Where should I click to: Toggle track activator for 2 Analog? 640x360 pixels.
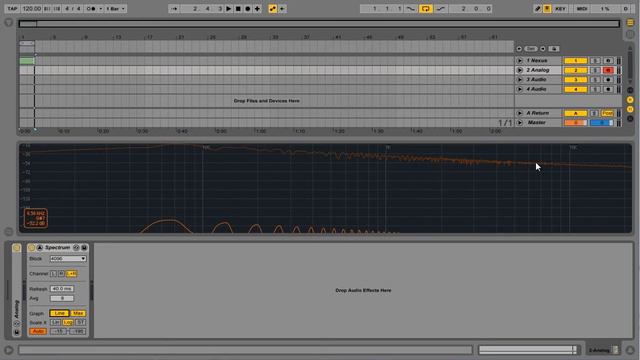coord(576,70)
